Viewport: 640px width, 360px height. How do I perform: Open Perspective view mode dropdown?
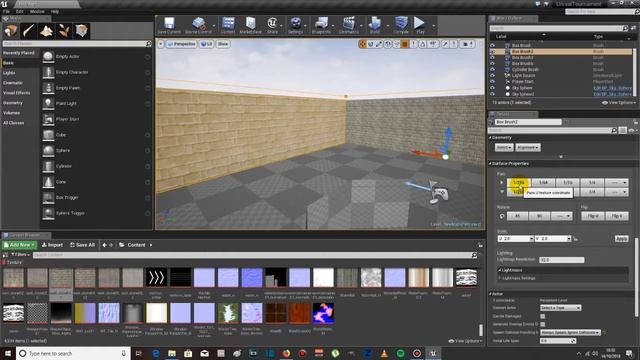tap(181, 44)
